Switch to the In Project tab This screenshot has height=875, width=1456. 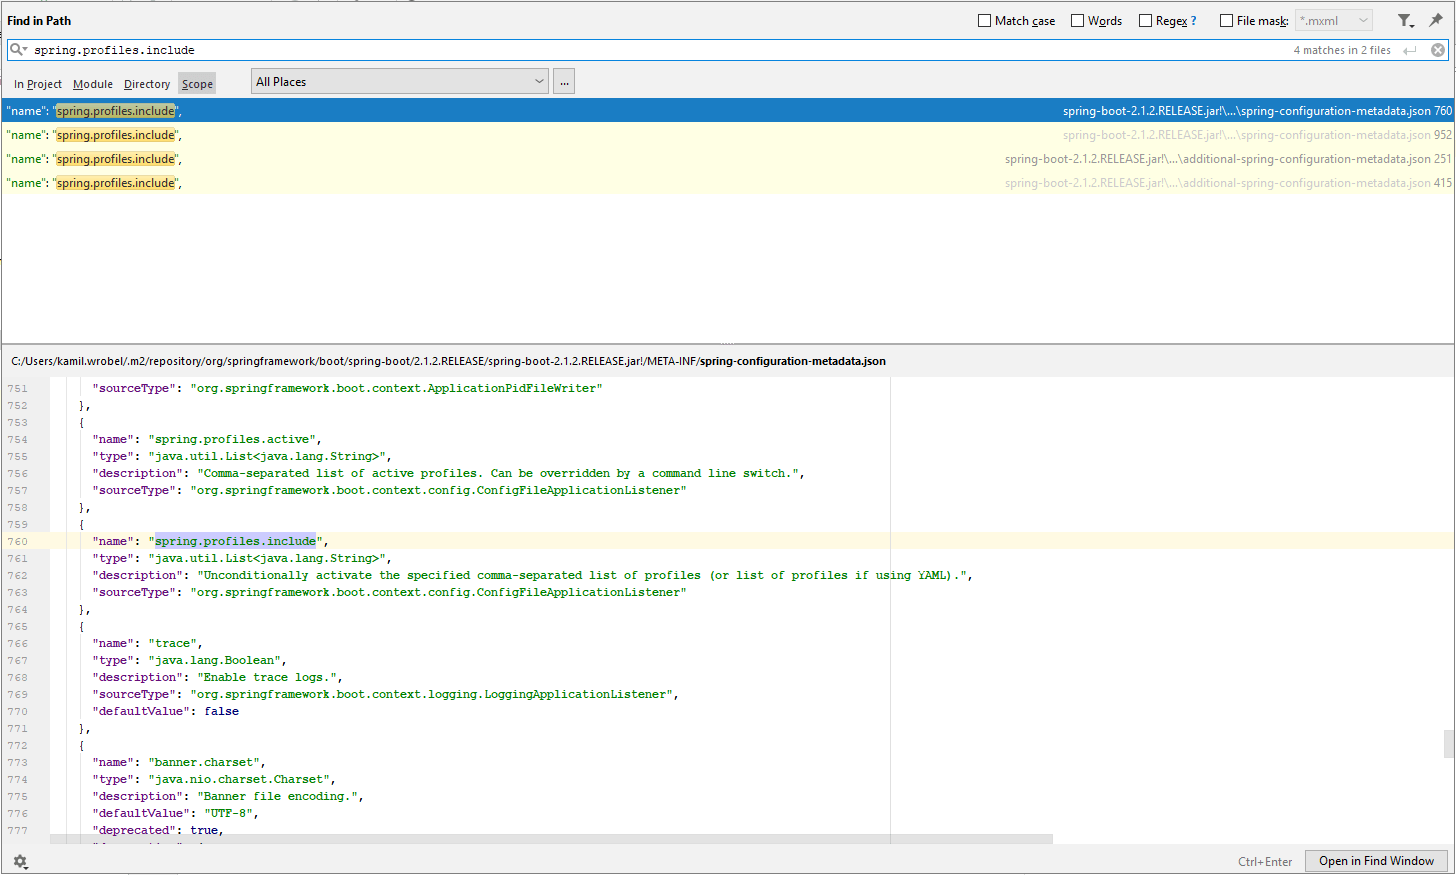pyautogui.click(x=38, y=84)
